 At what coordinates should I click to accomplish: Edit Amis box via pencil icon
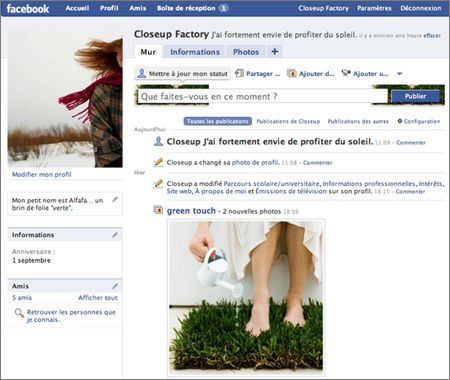tap(115, 286)
